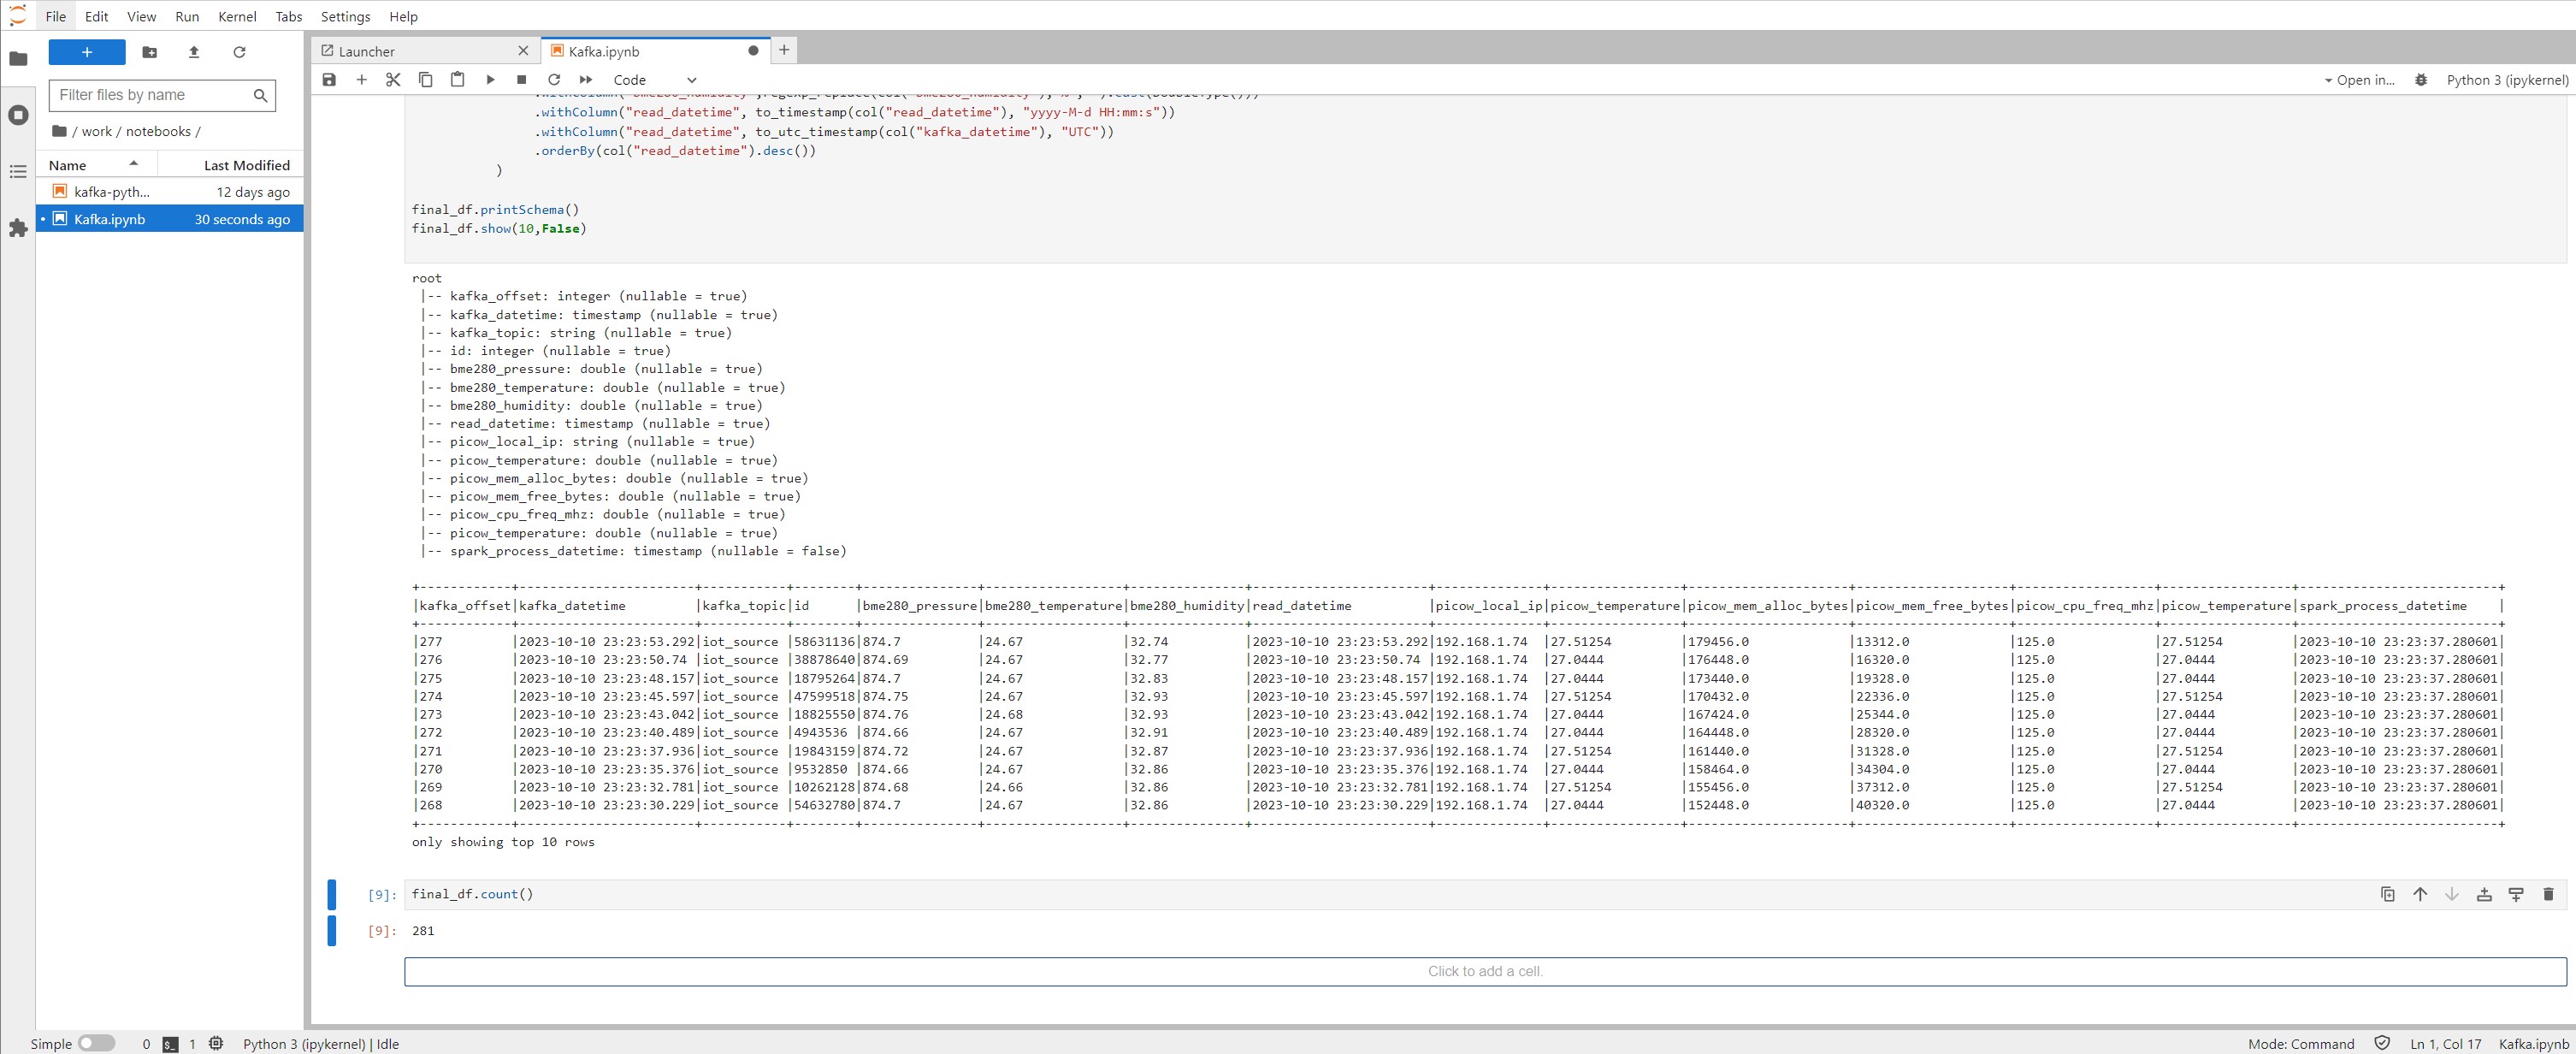Click the output value 281

point(423,930)
